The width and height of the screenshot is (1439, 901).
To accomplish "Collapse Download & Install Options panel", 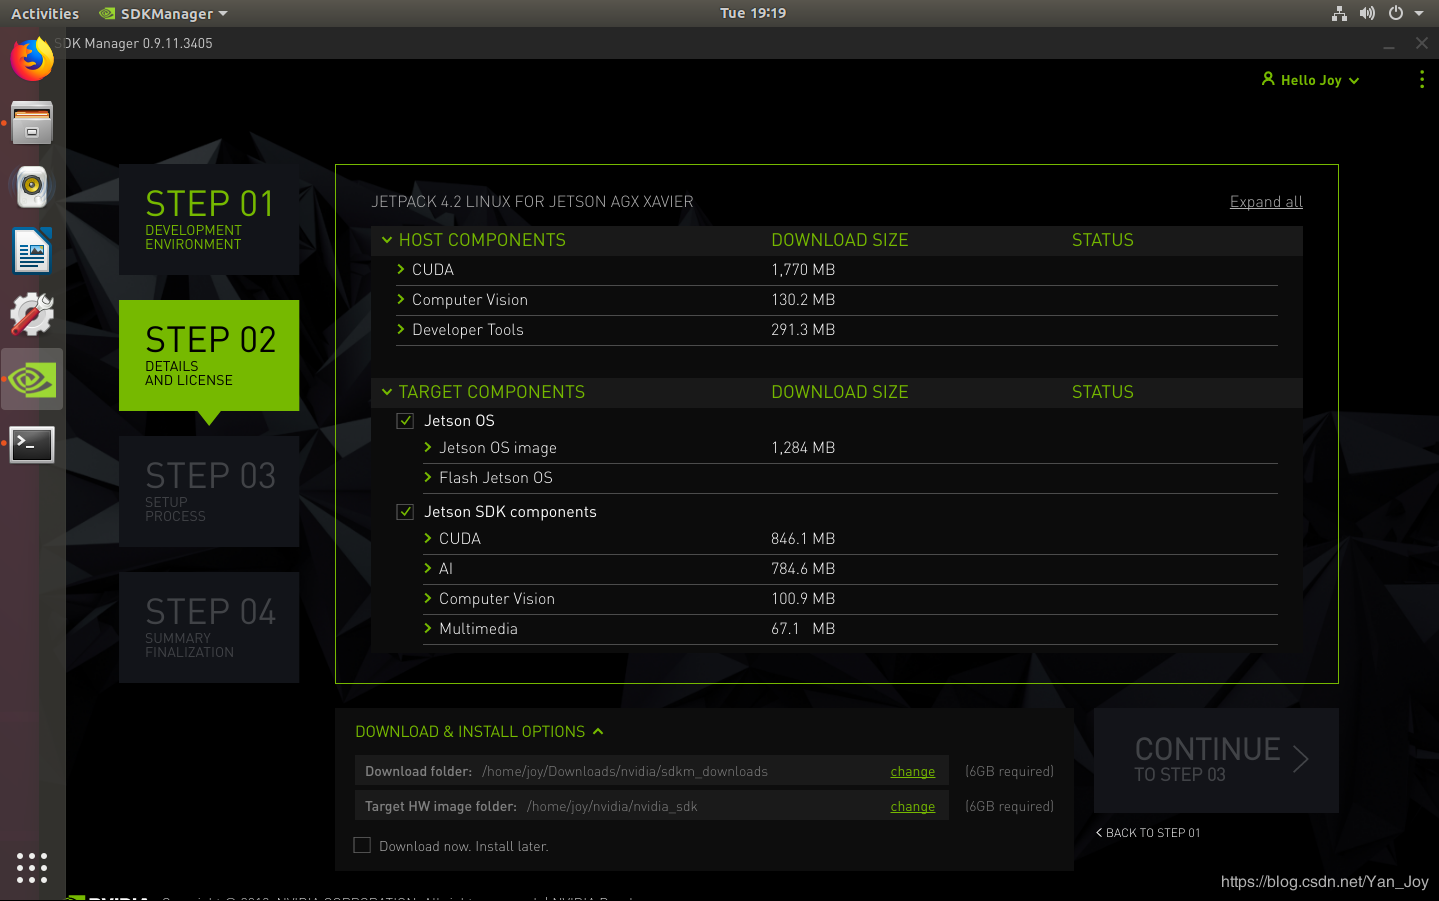I will click(x=598, y=731).
